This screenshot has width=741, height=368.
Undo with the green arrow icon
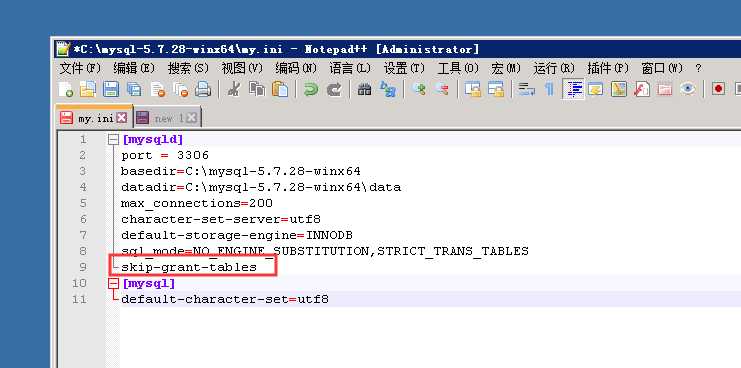(x=310, y=89)
